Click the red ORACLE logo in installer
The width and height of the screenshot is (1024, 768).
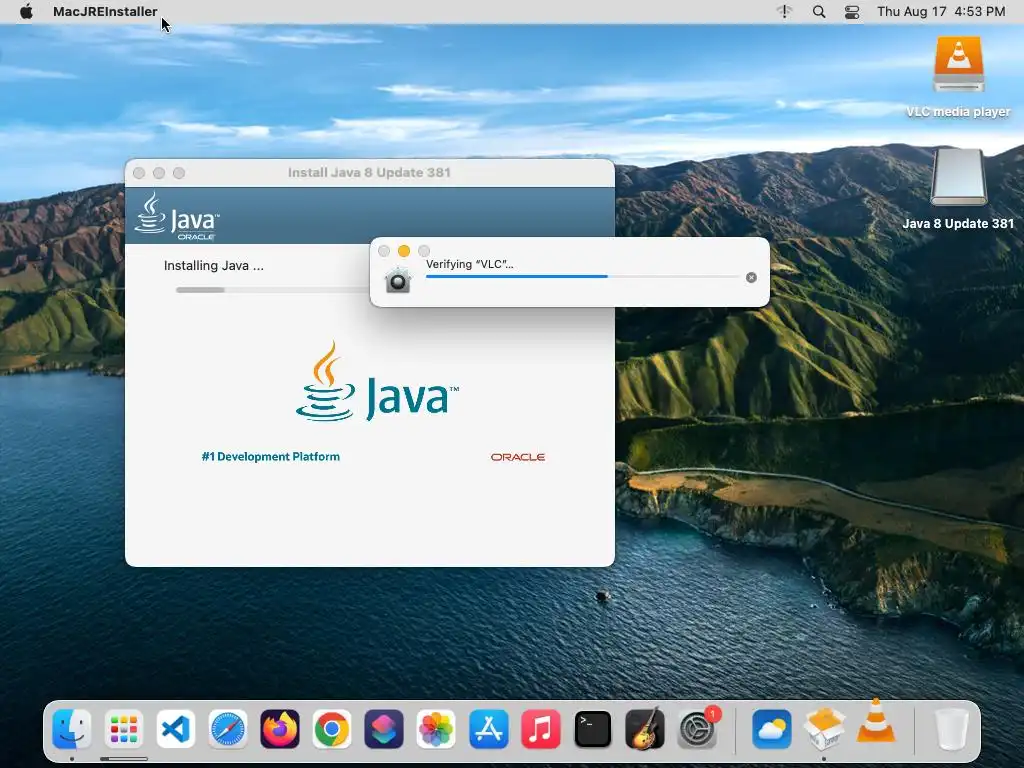518,457
